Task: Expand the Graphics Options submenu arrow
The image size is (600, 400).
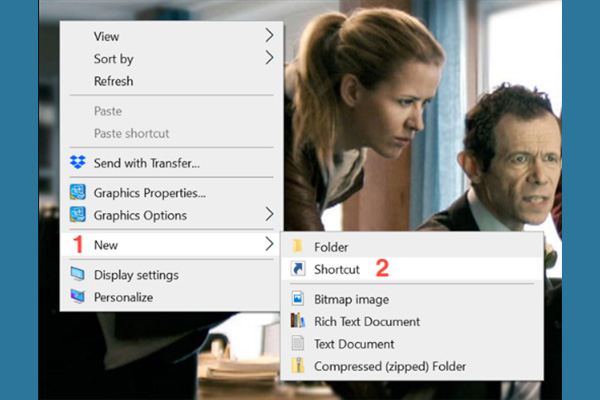Action: [x=269, y=214]
